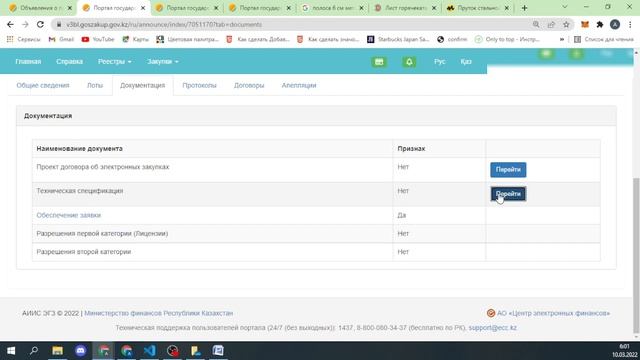Open the MetaMask fox extension

585,24
